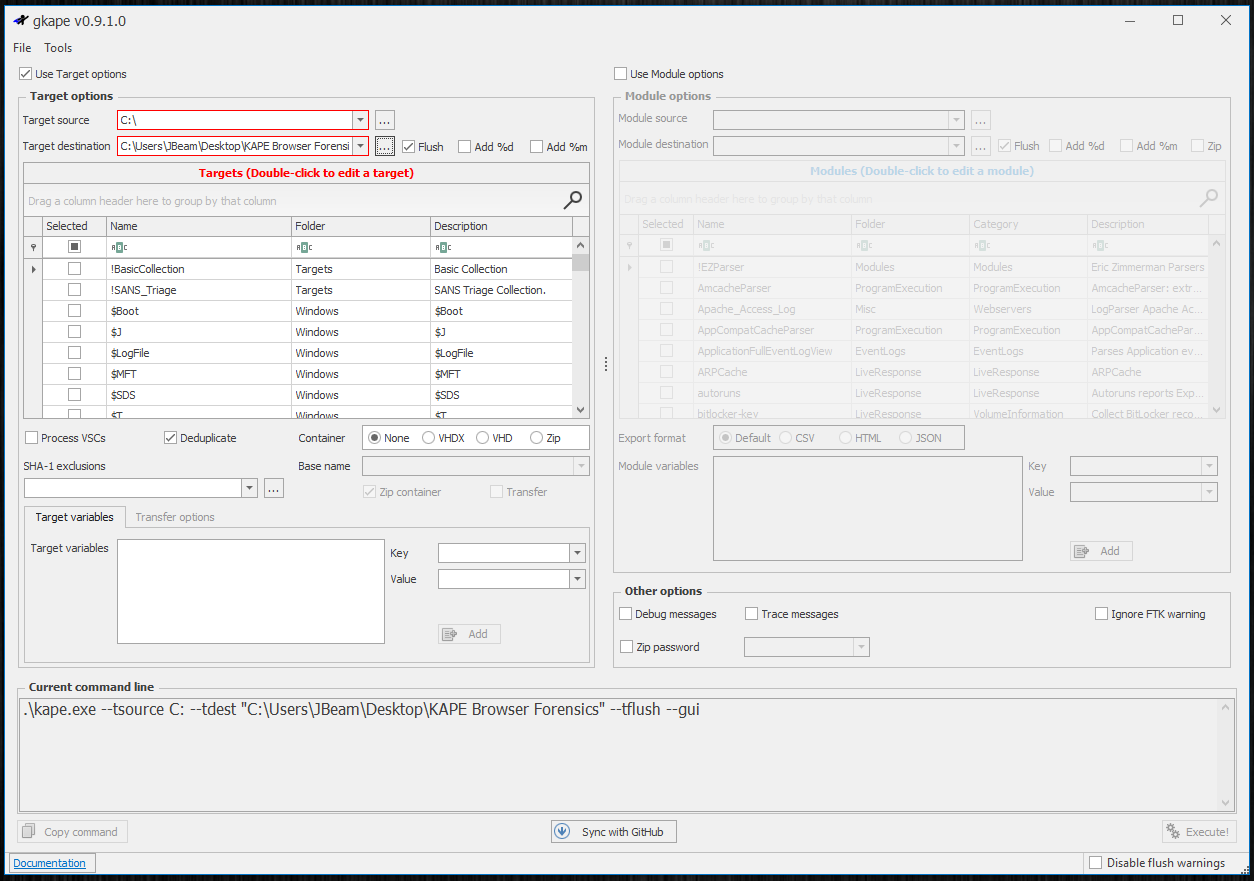Image resolution: width=1254 pixels, height=881 pixels.
Task: Select the $SDS target name cell
Action: click(x=199, y=395)
